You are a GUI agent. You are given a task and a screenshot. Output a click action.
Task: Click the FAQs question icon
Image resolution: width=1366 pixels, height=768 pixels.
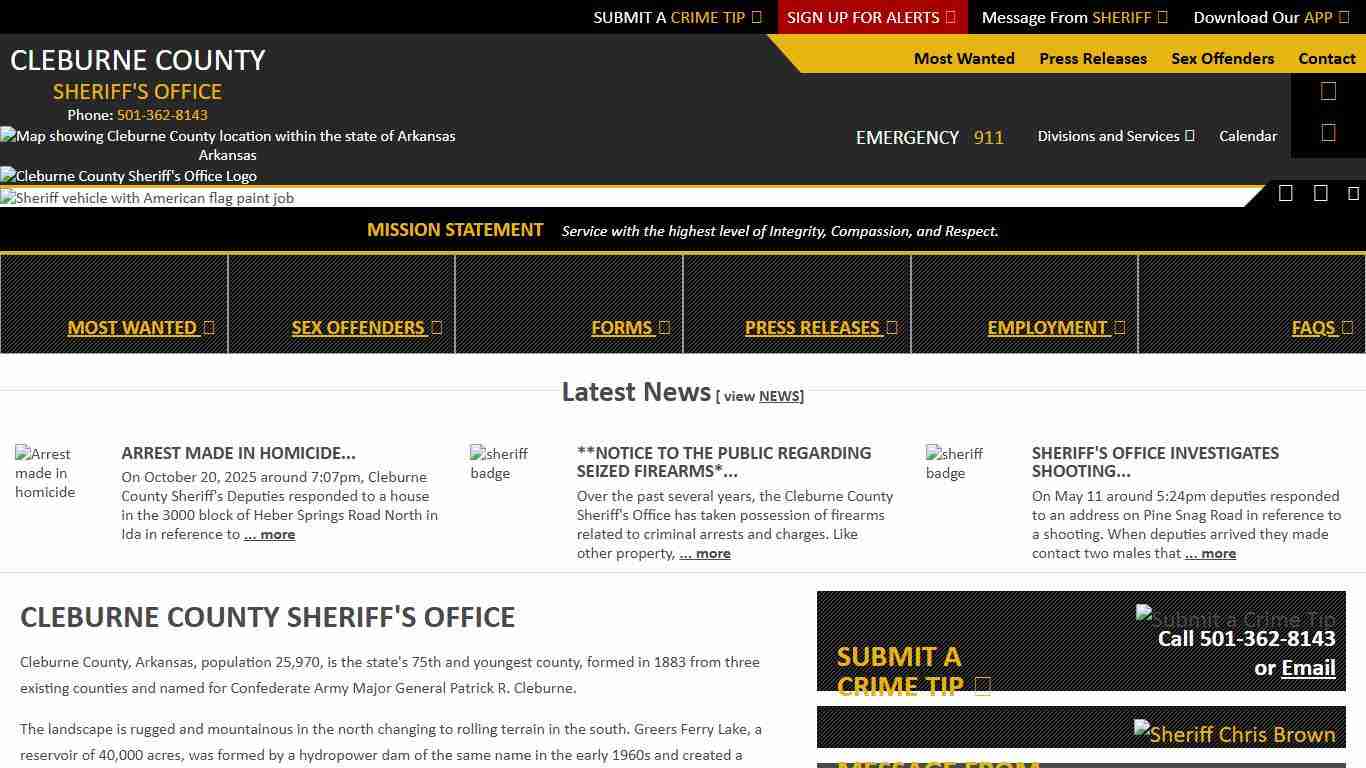pyautogui.click(x=1348, y=327)
